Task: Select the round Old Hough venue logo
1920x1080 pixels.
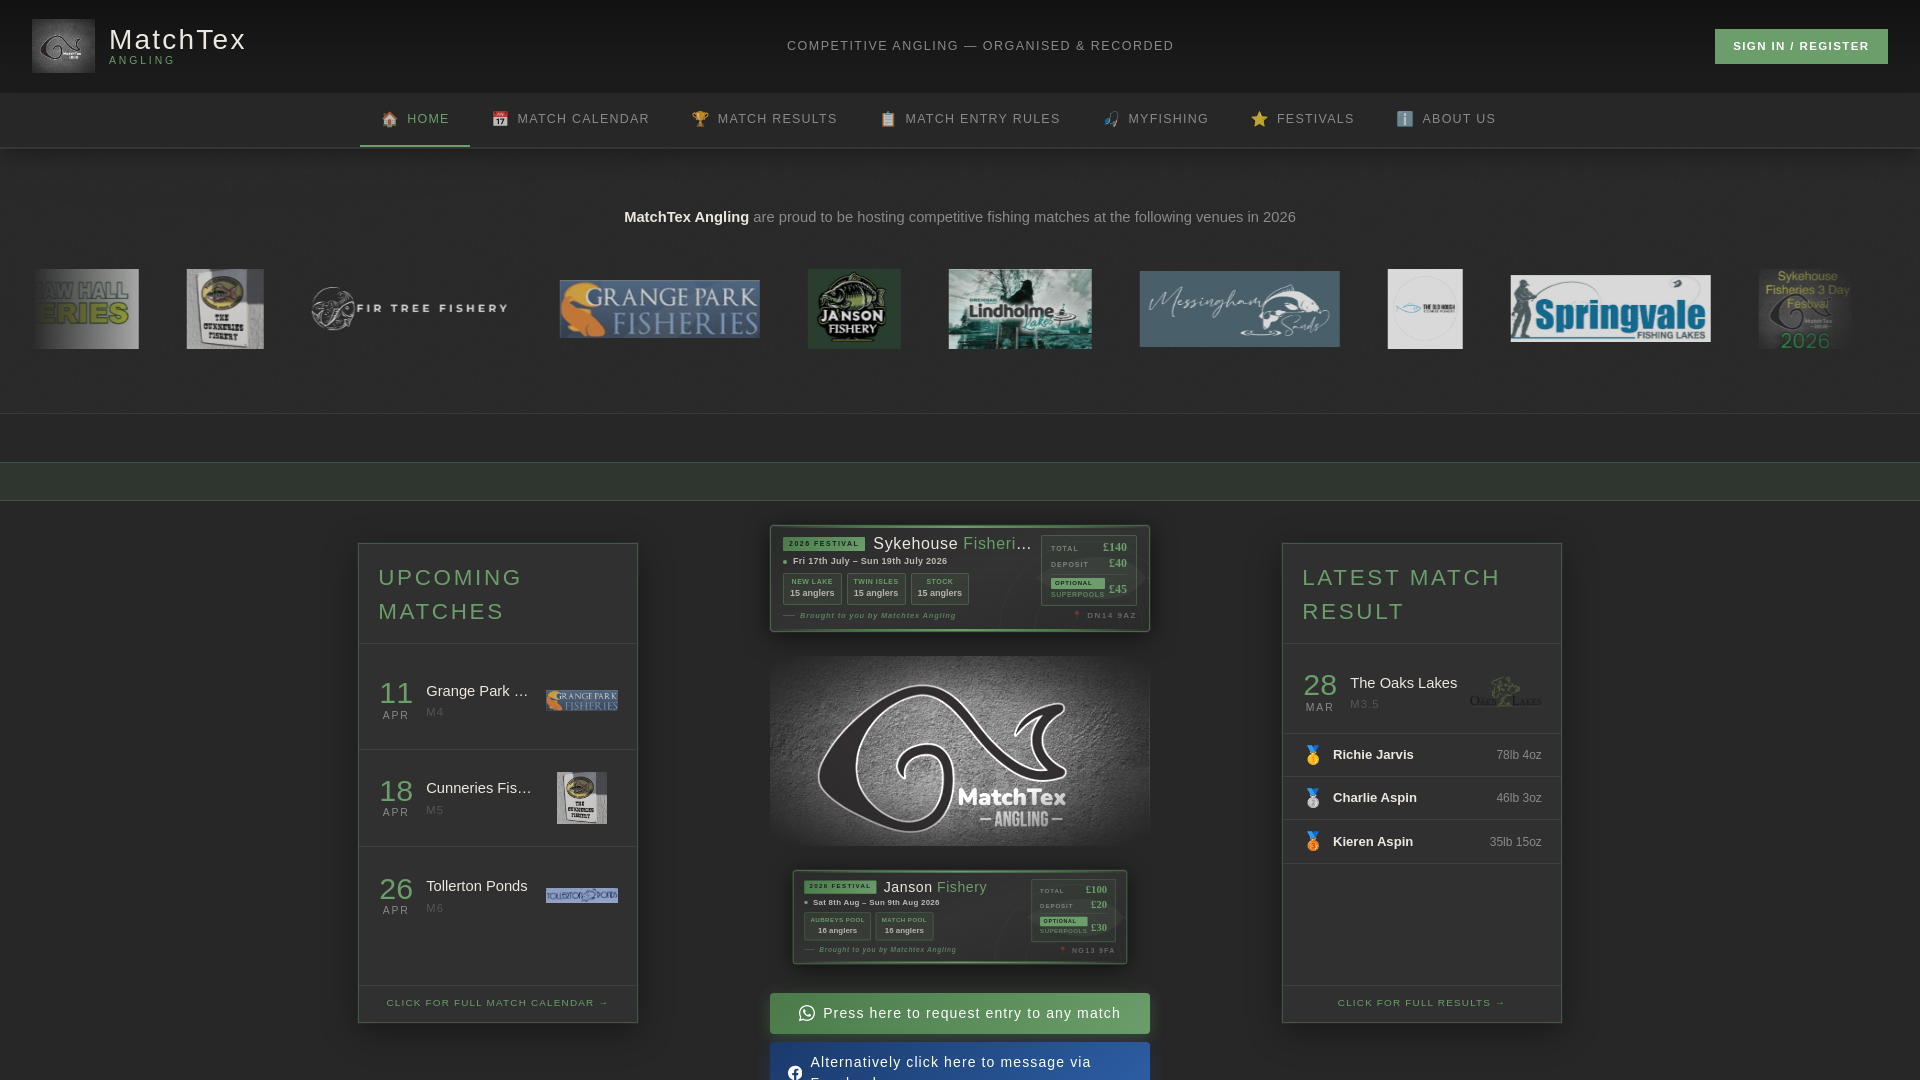Action: 1425,309
